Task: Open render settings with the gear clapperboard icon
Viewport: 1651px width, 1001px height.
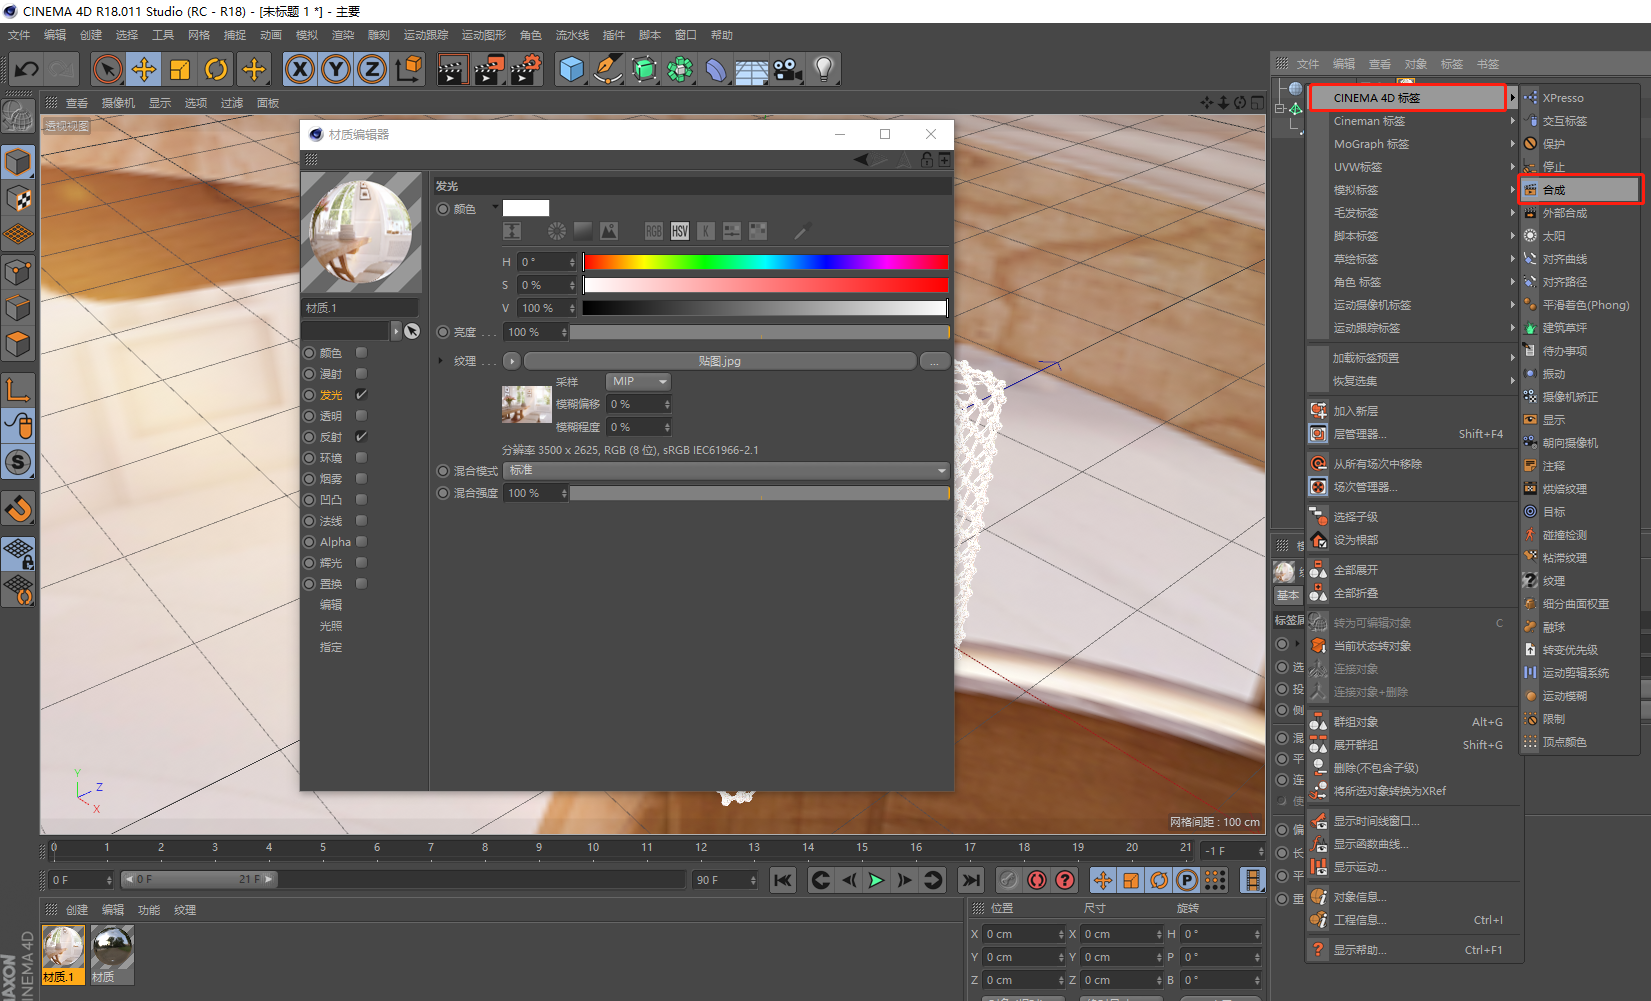Action: click(526, 69)
